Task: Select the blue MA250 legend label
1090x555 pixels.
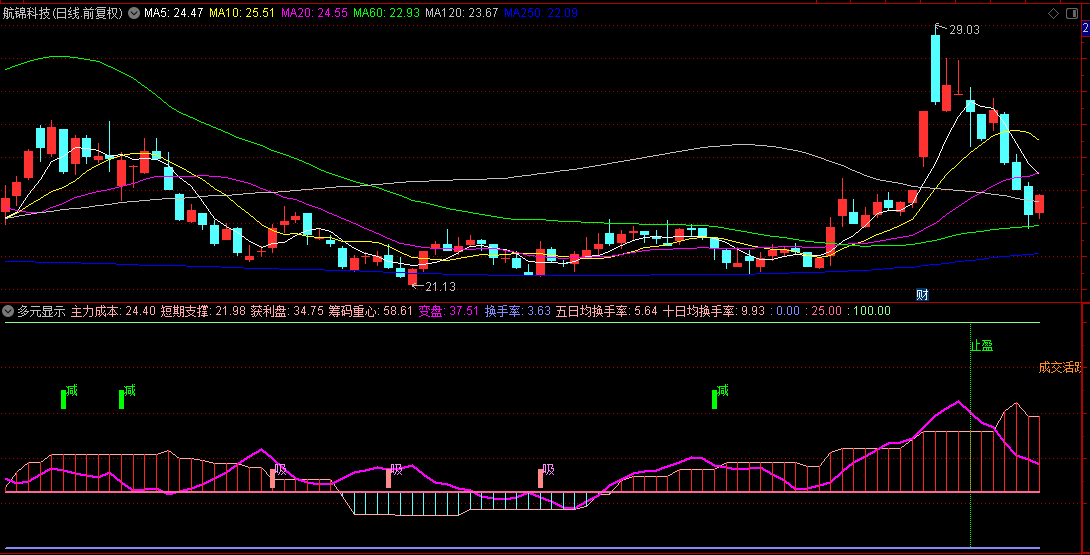Action: (541, 13)
